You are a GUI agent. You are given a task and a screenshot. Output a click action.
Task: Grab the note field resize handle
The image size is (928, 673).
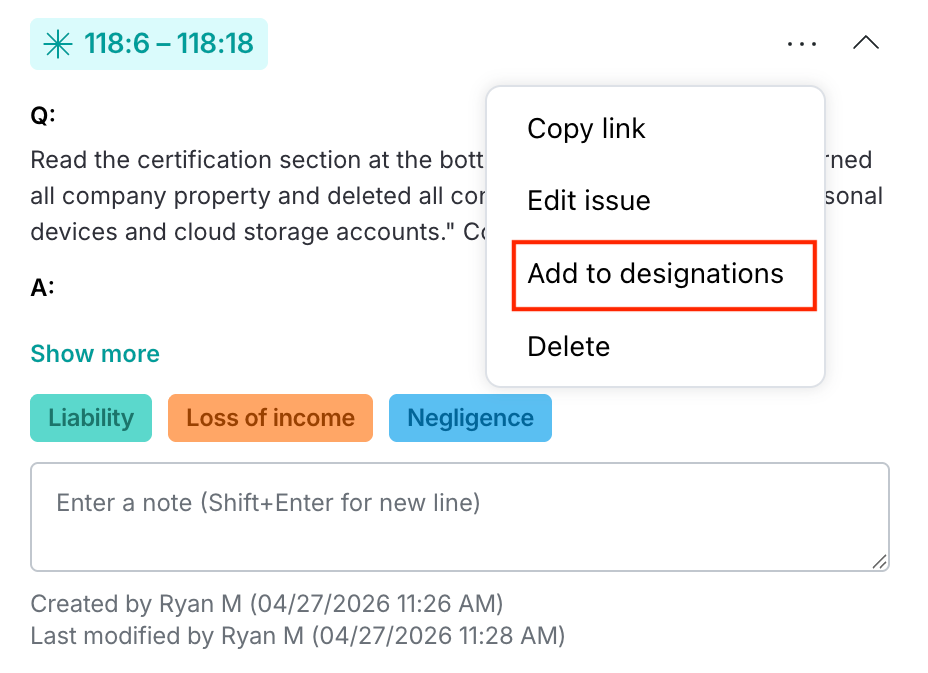[x=879, y=561]
